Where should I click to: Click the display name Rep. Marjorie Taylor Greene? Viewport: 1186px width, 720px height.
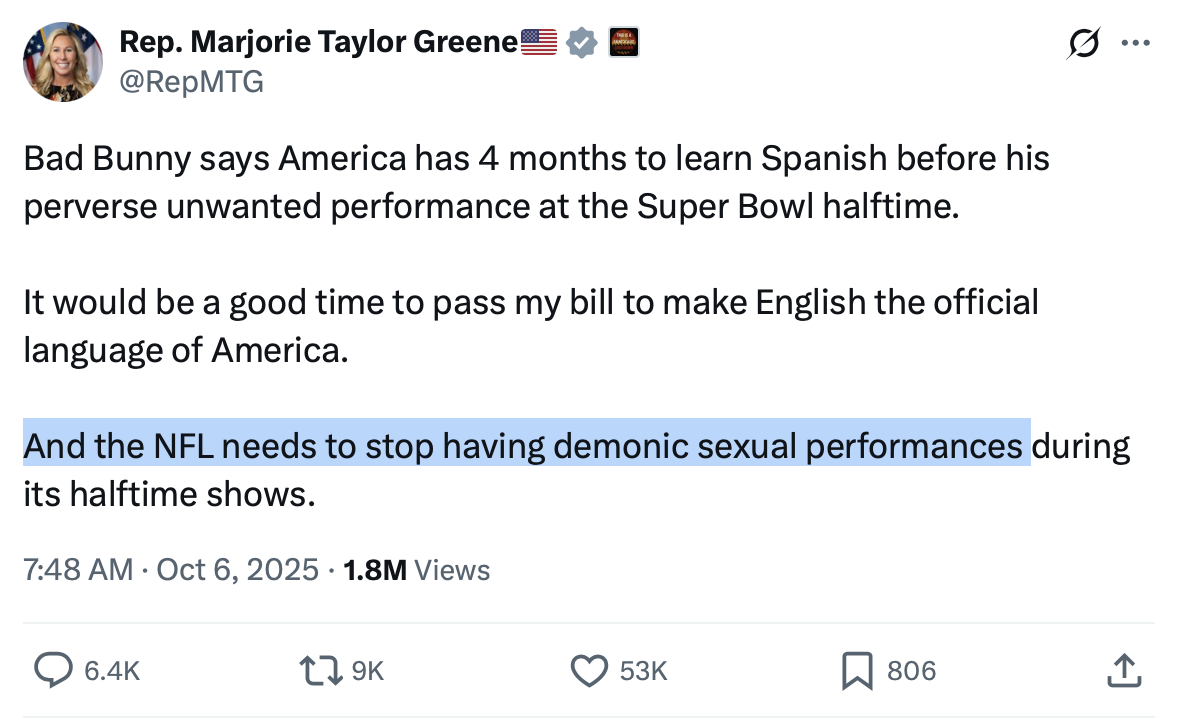pos(319,43)
